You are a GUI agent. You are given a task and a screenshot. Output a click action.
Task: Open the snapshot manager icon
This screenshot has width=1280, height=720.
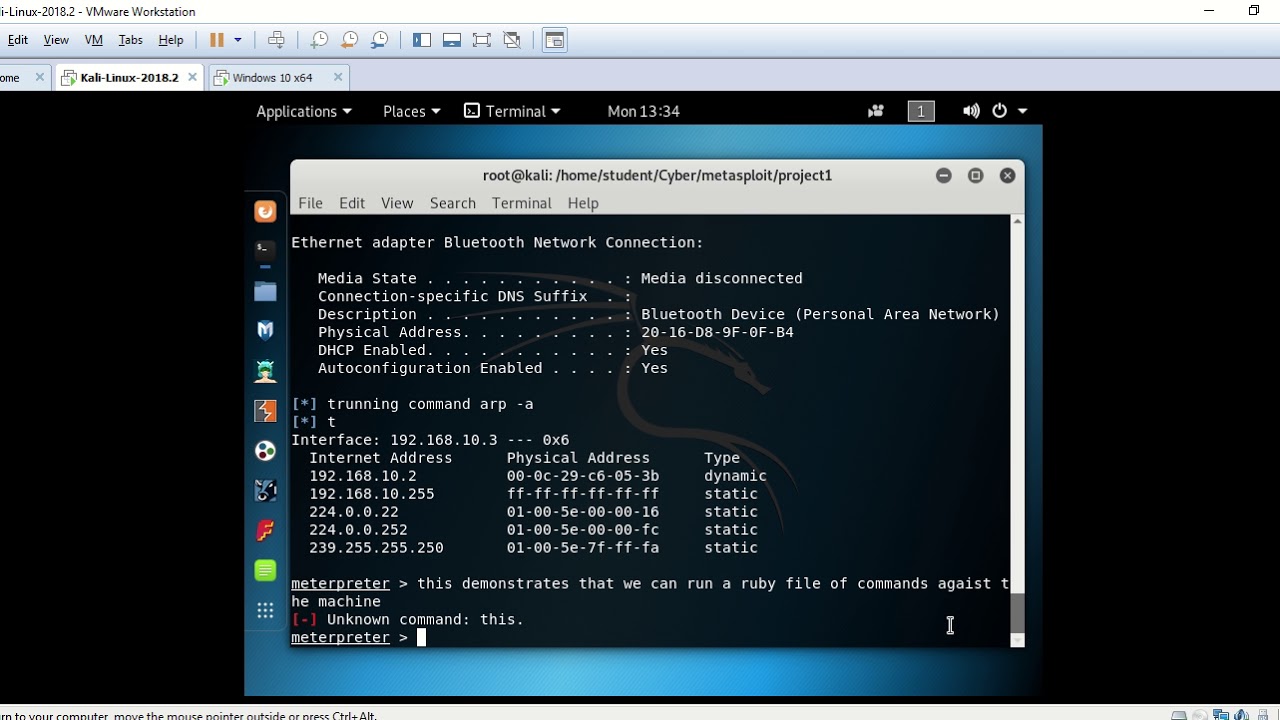[380, 40]
